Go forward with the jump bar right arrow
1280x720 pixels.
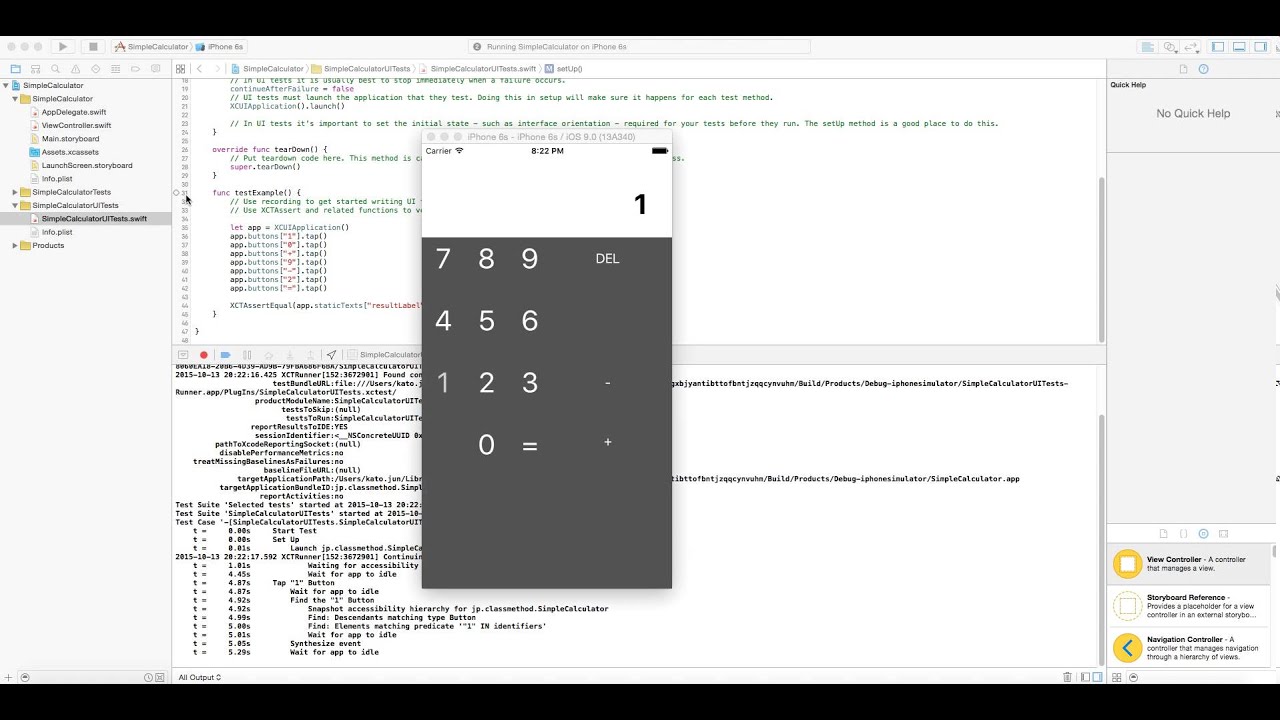coord(217,69)
